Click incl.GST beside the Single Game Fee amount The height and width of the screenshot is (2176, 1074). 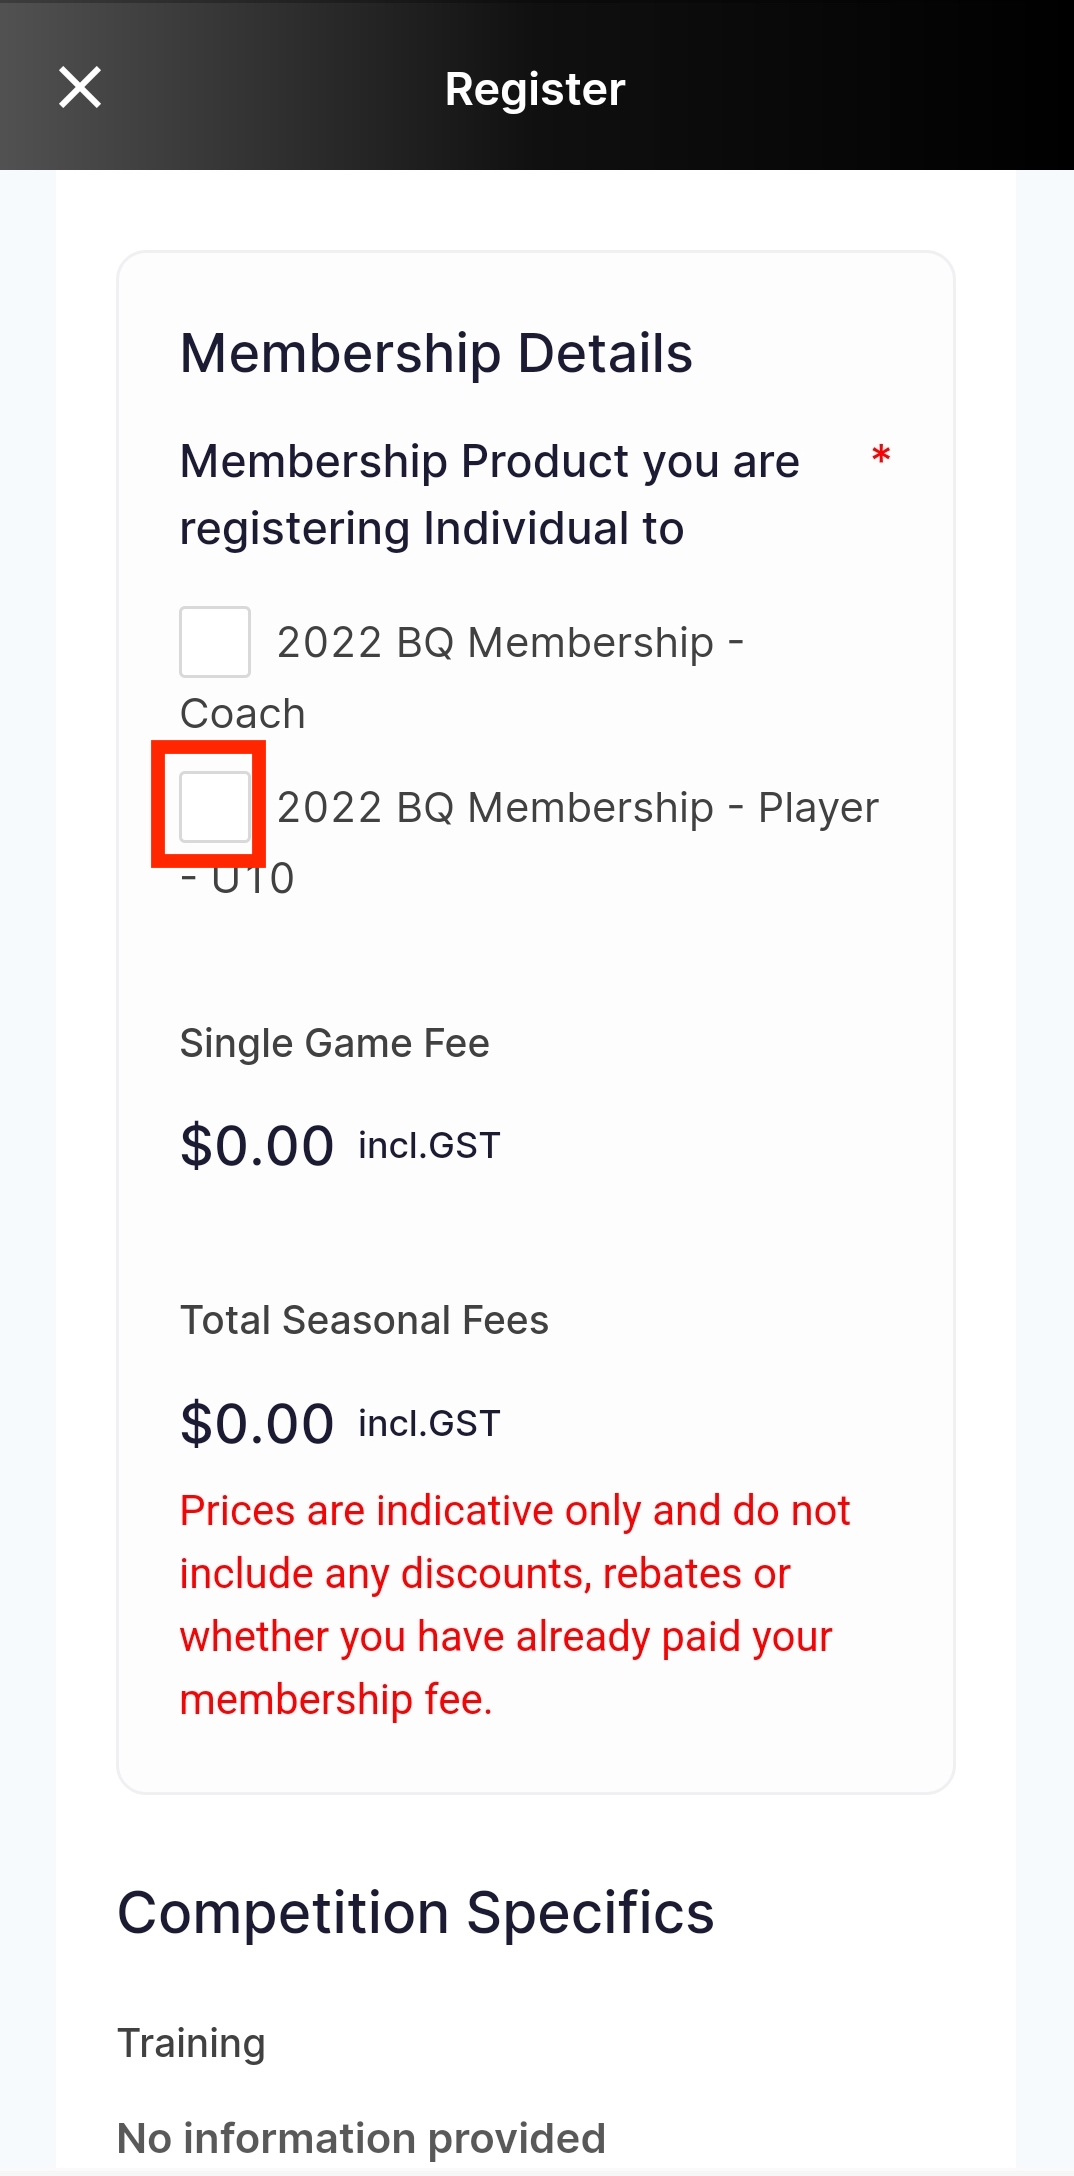[x=430, y=1146]
